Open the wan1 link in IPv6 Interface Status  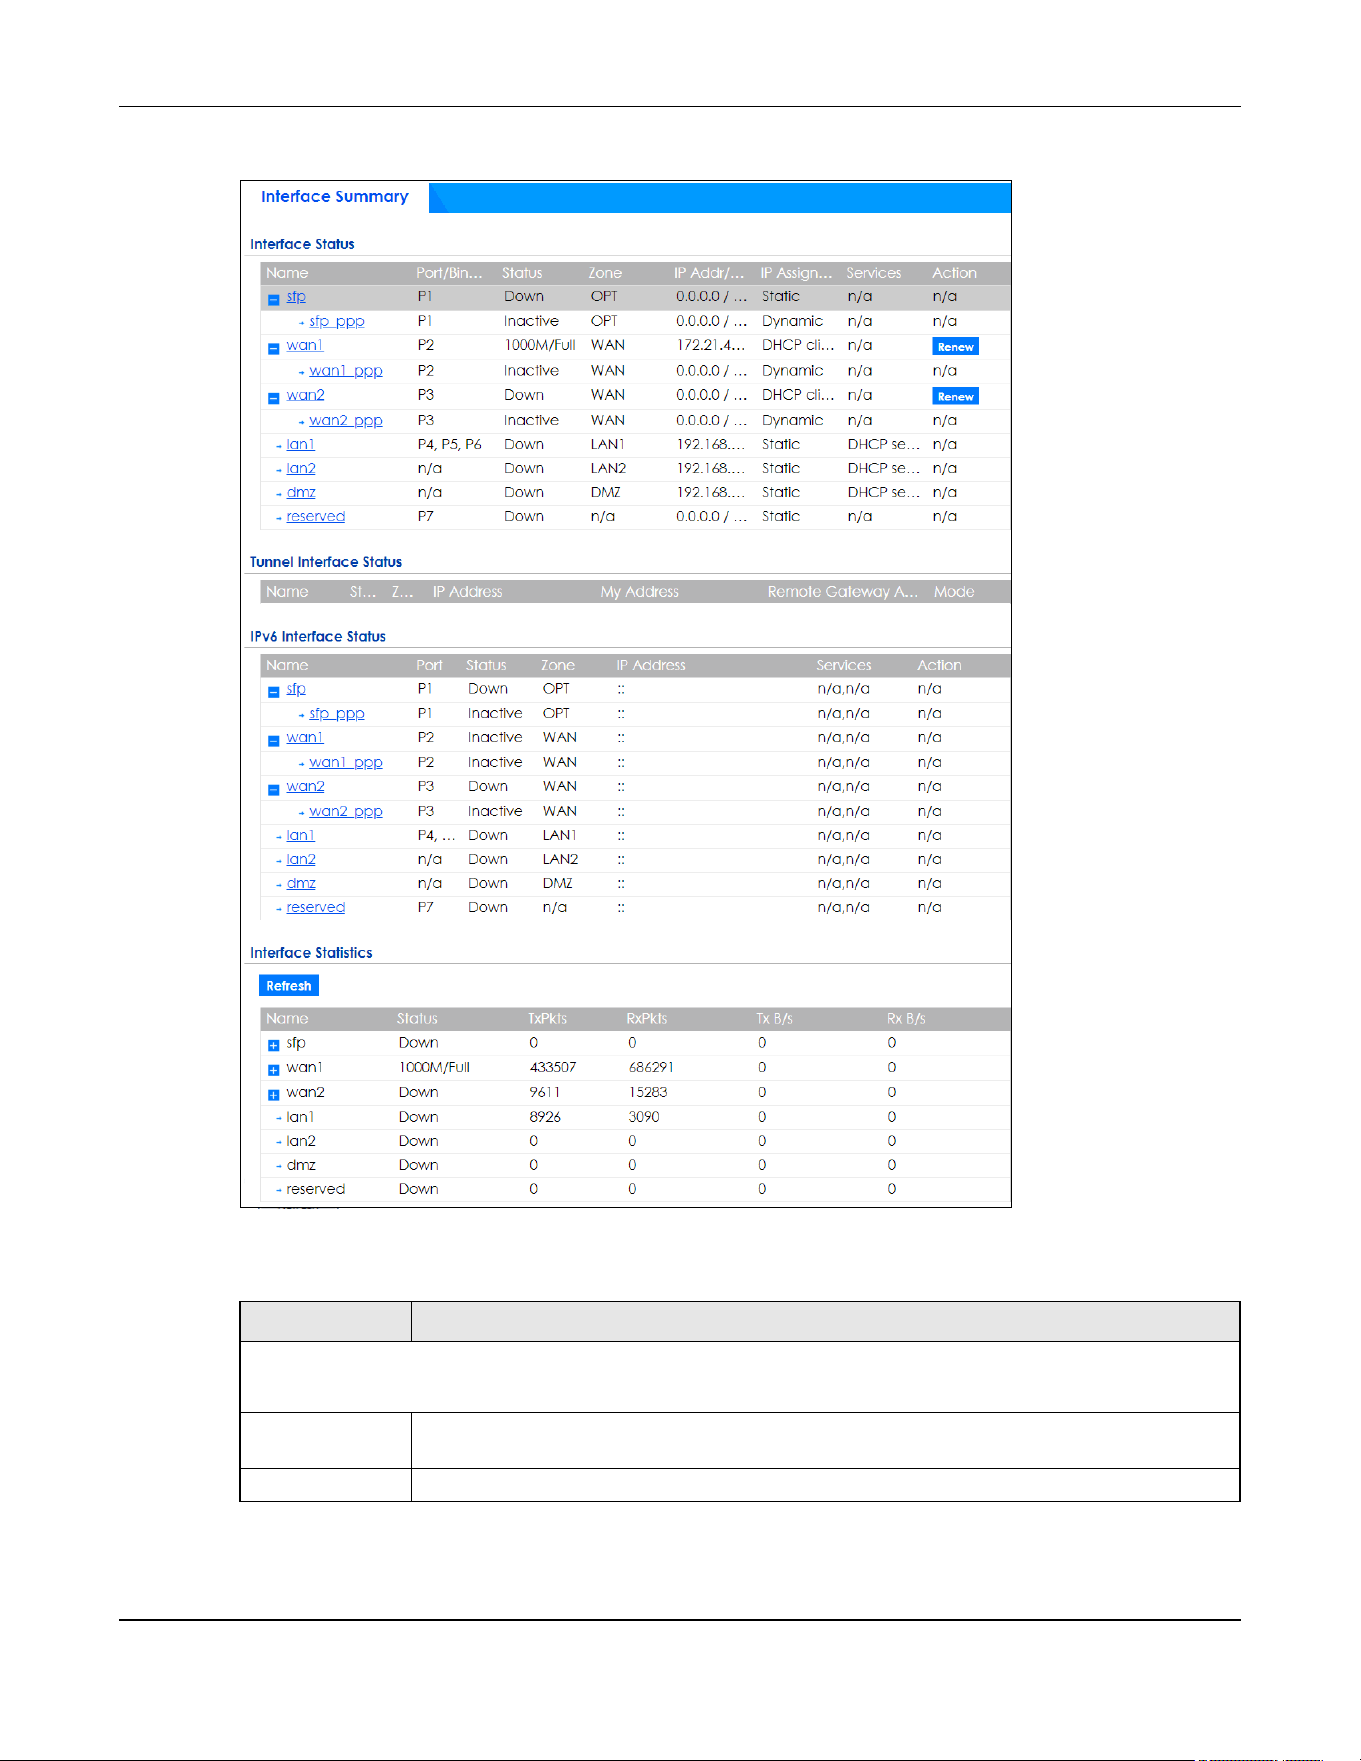pyautogui.click(x=304, y=737)
